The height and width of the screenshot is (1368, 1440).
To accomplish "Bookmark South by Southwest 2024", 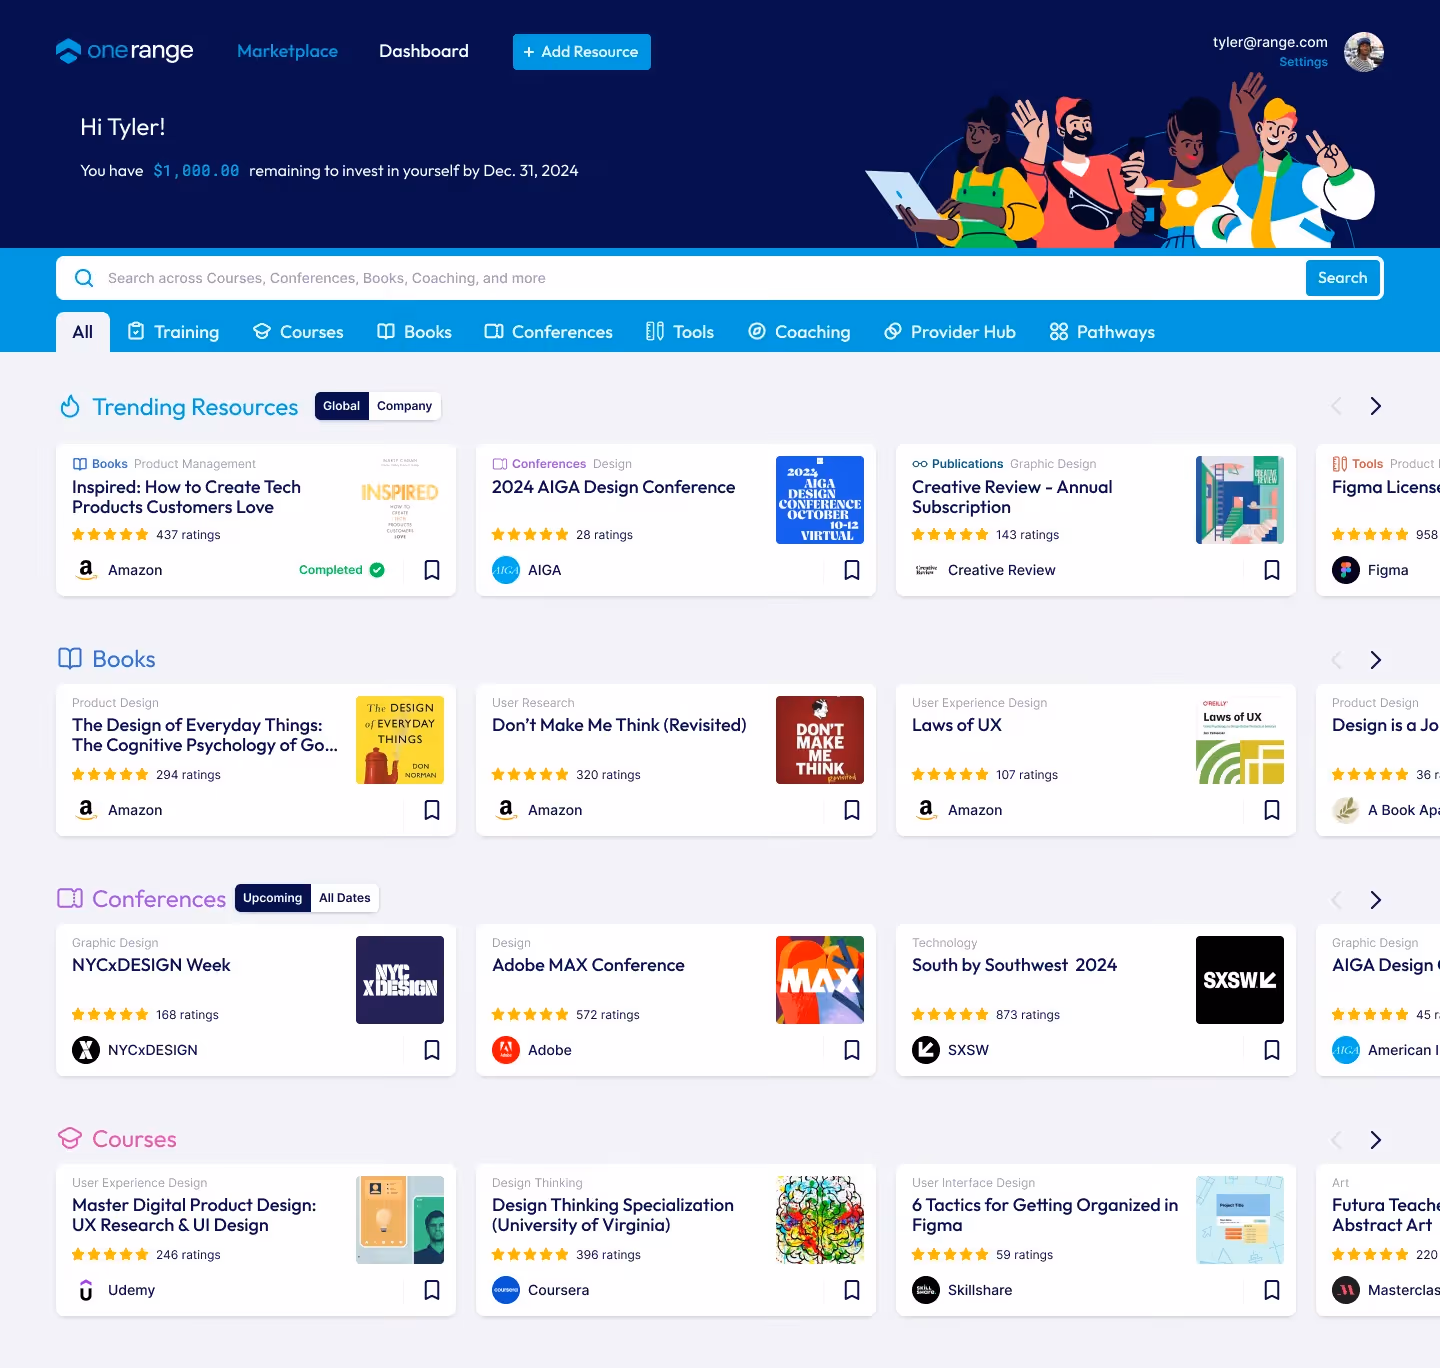I will pyautogui.click(x=1272, y=1050).
